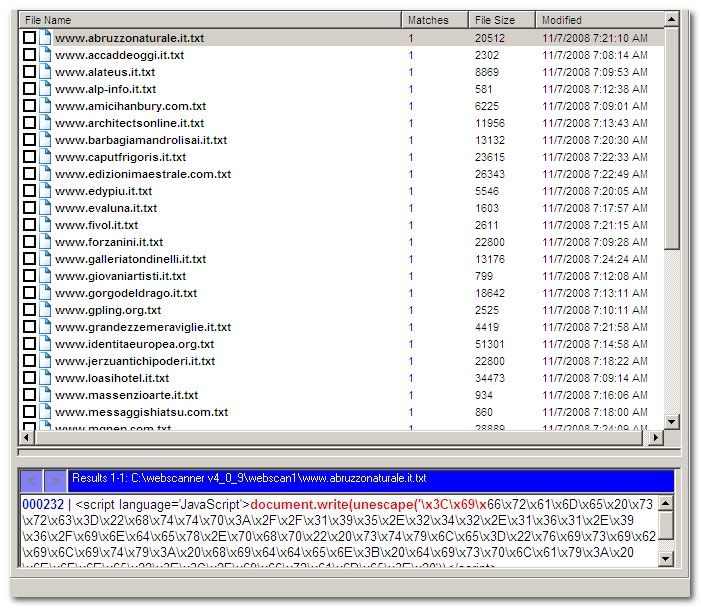
Task: Click the document icon beside www.alateus.it.txt
Action: (x=45, y=72)
